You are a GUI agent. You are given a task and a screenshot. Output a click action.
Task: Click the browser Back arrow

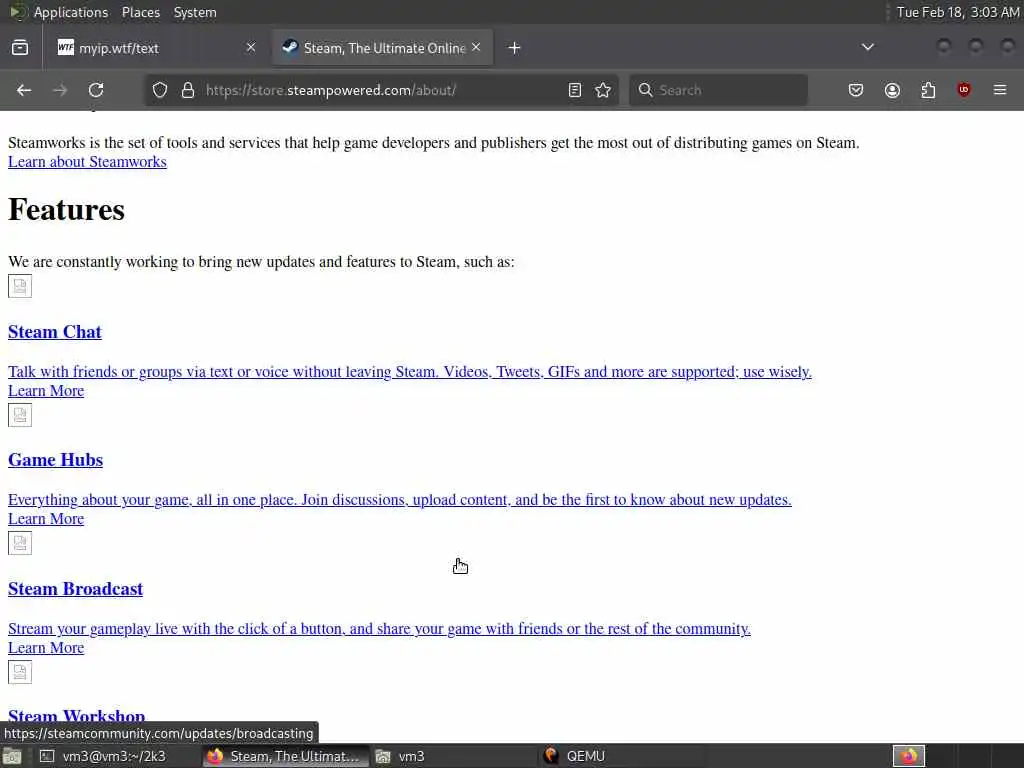24,90
